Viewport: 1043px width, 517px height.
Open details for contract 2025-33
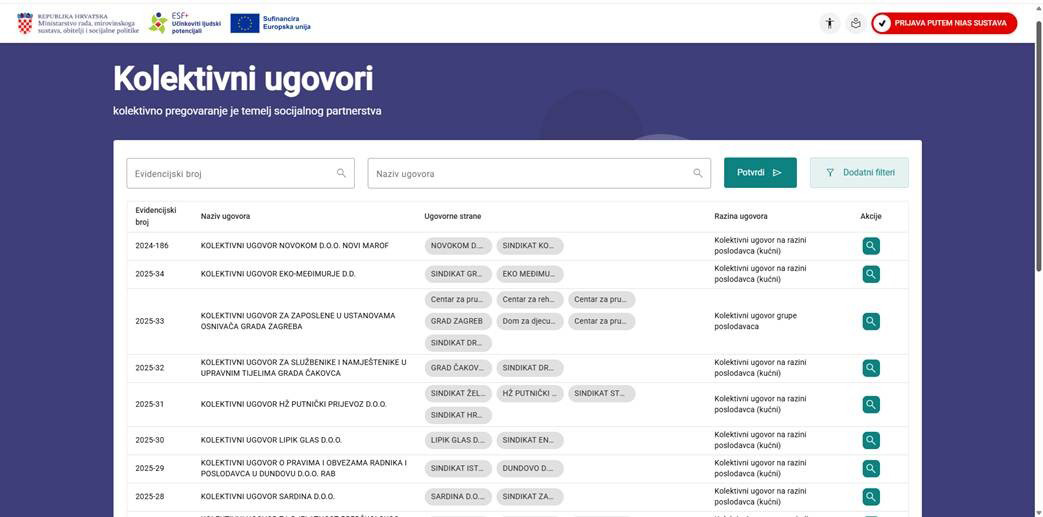[x=871, y=321]
